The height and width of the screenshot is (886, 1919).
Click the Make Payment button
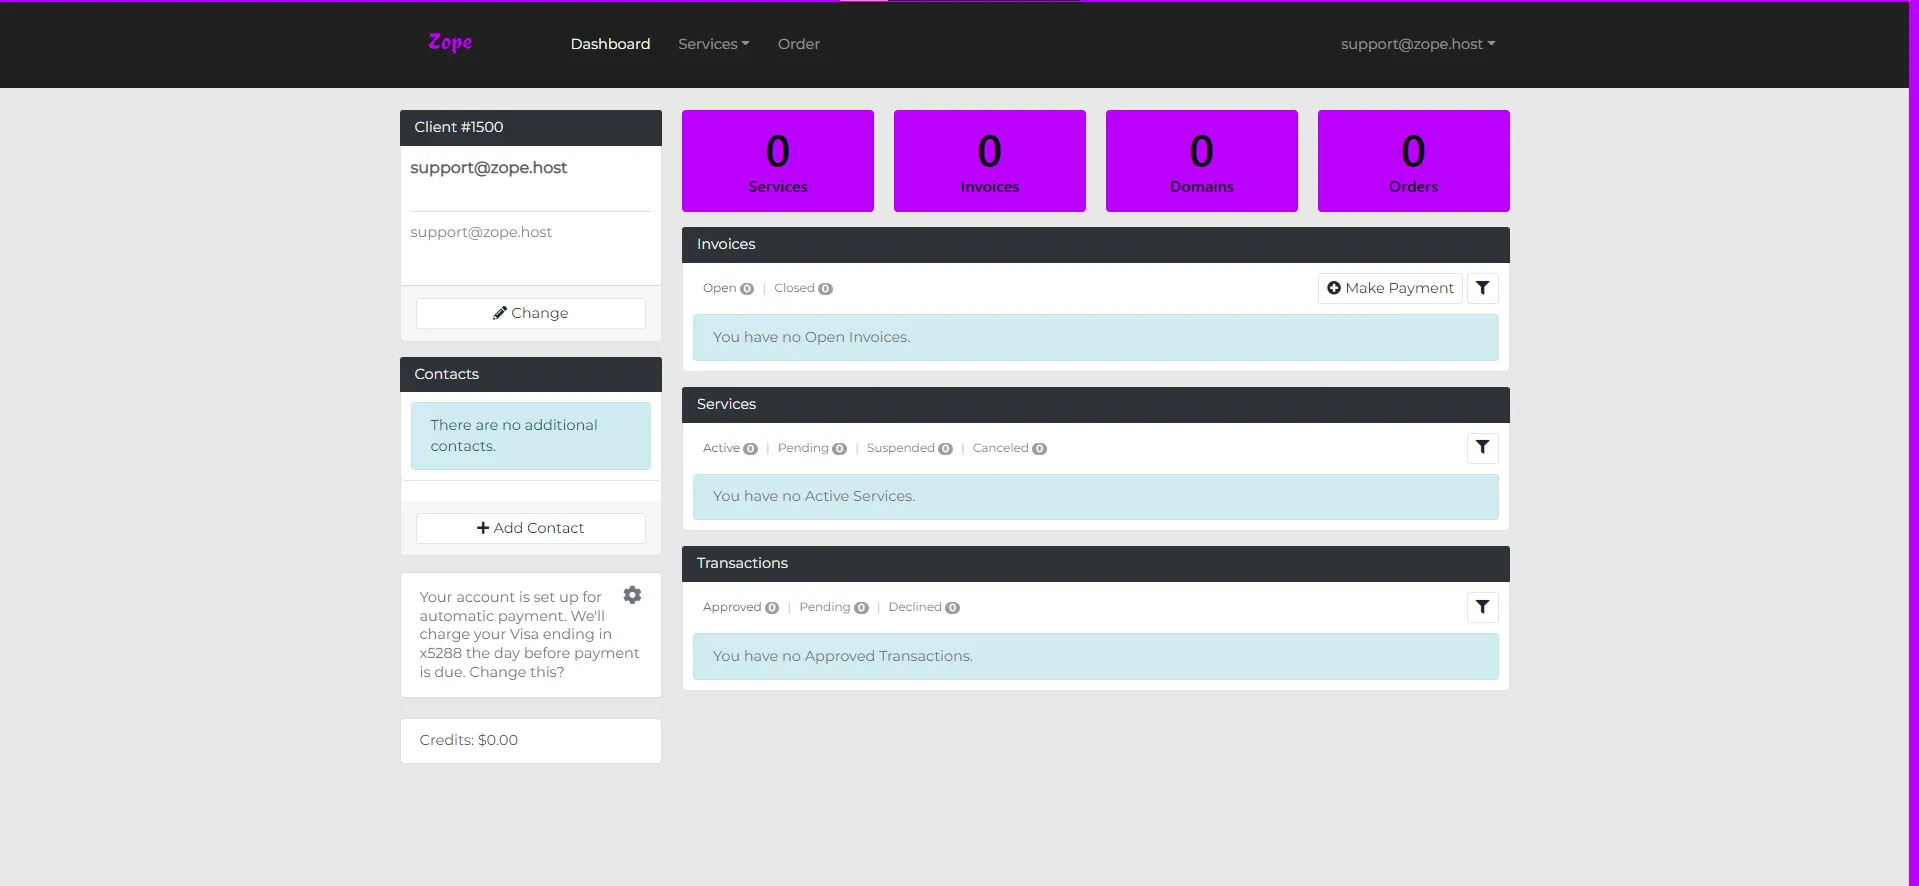(x=1389, y=288)
